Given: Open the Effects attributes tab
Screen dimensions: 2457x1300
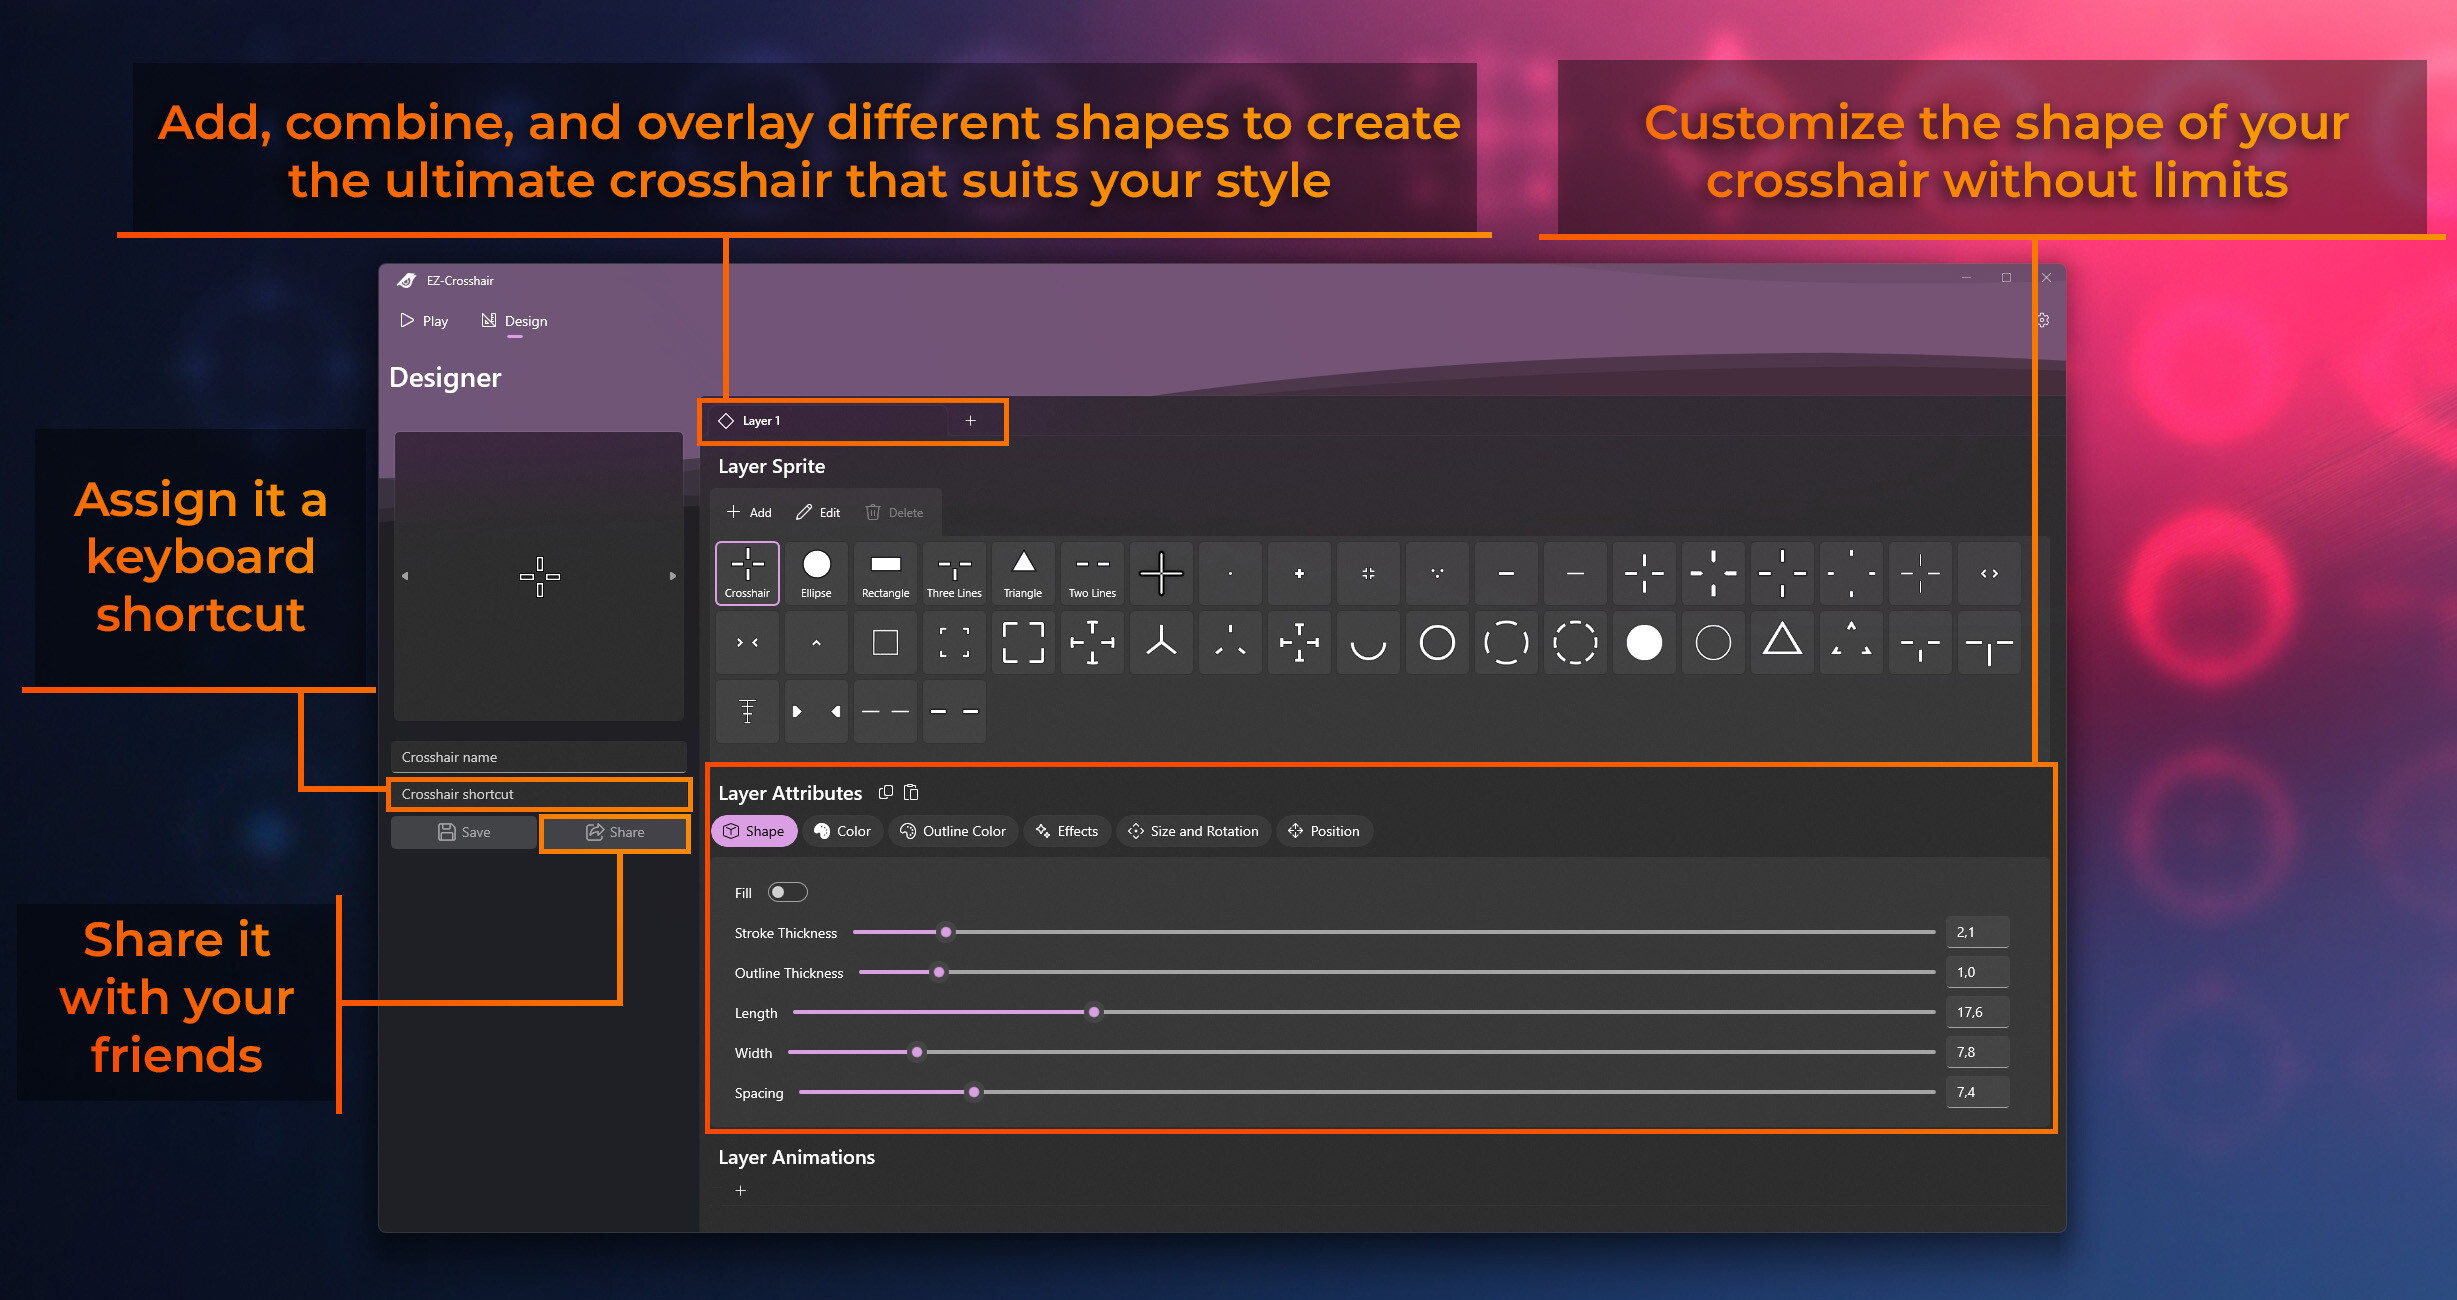Looking at the screenshot, I should click(x=1066, y=830).
